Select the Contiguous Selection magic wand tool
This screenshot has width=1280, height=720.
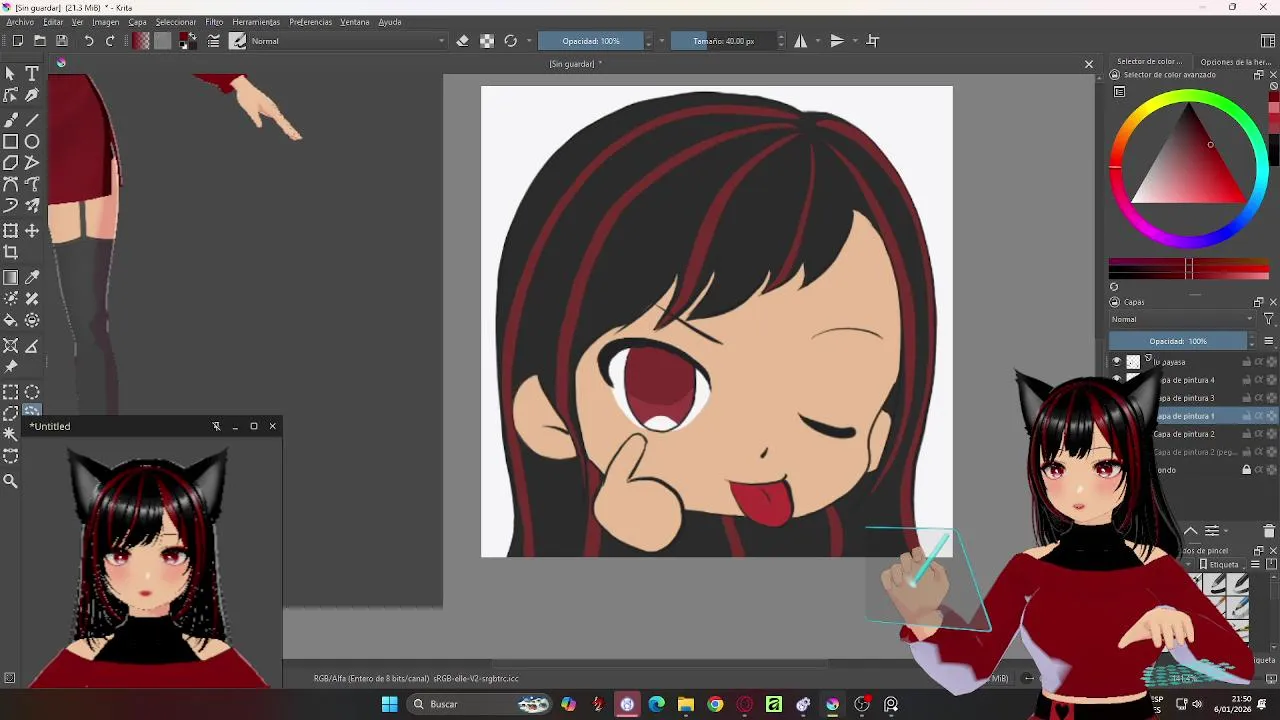[x=11, y=434]
